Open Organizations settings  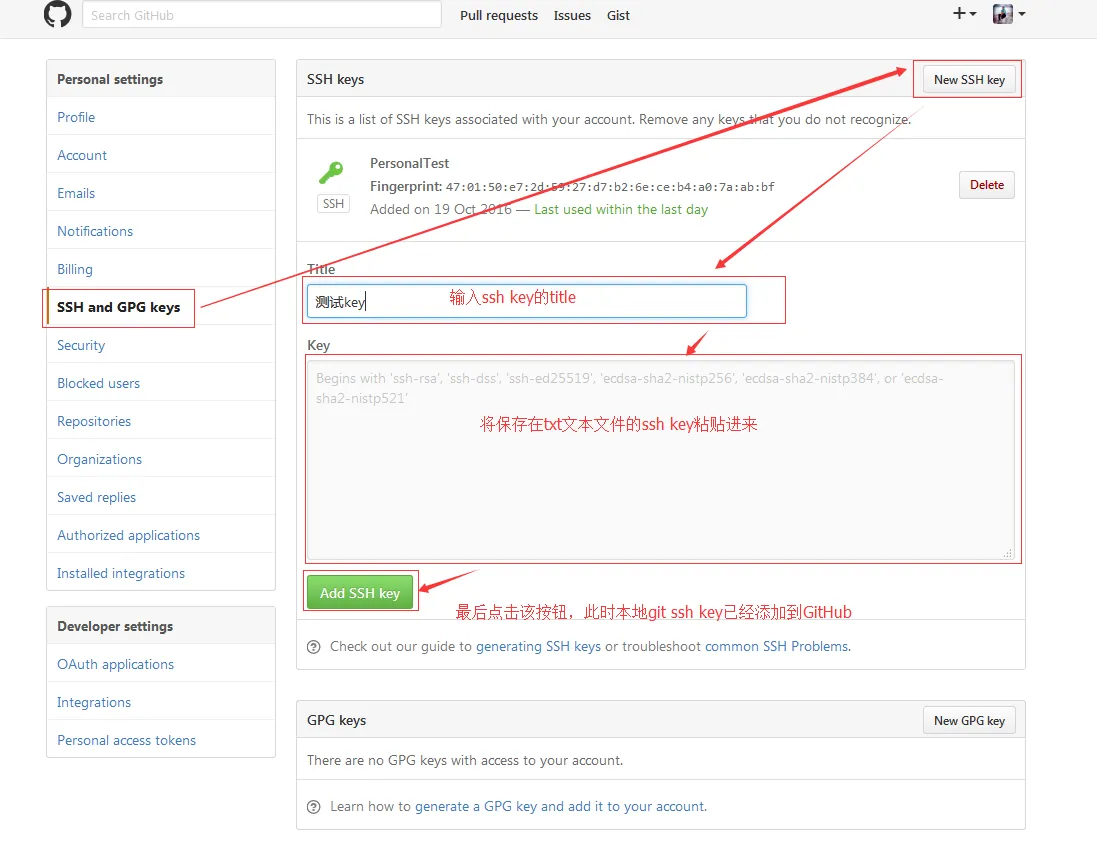click(x=161, y=459)
